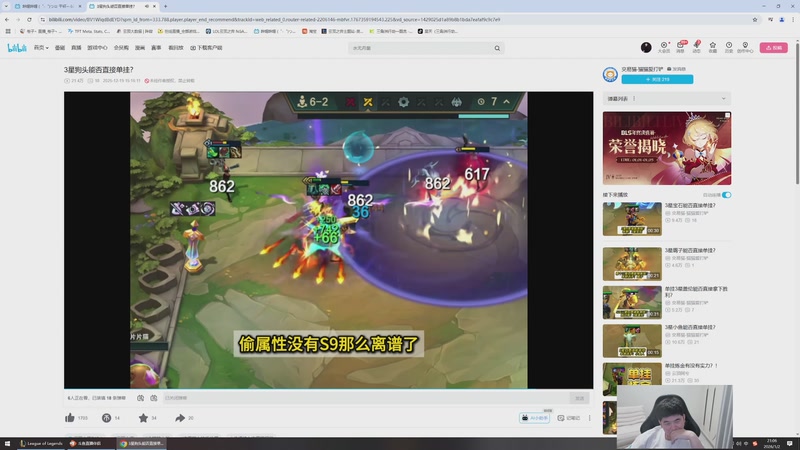The image size is (800, 450).
Task: Open the 动态 activity icon
Action: tap(696, 47)
